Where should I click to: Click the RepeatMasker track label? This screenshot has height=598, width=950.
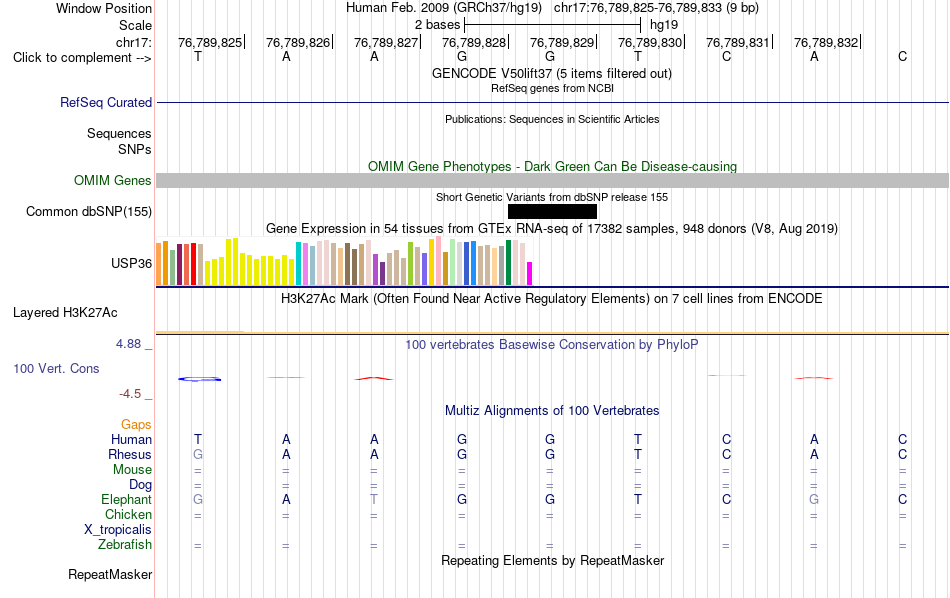110,574
